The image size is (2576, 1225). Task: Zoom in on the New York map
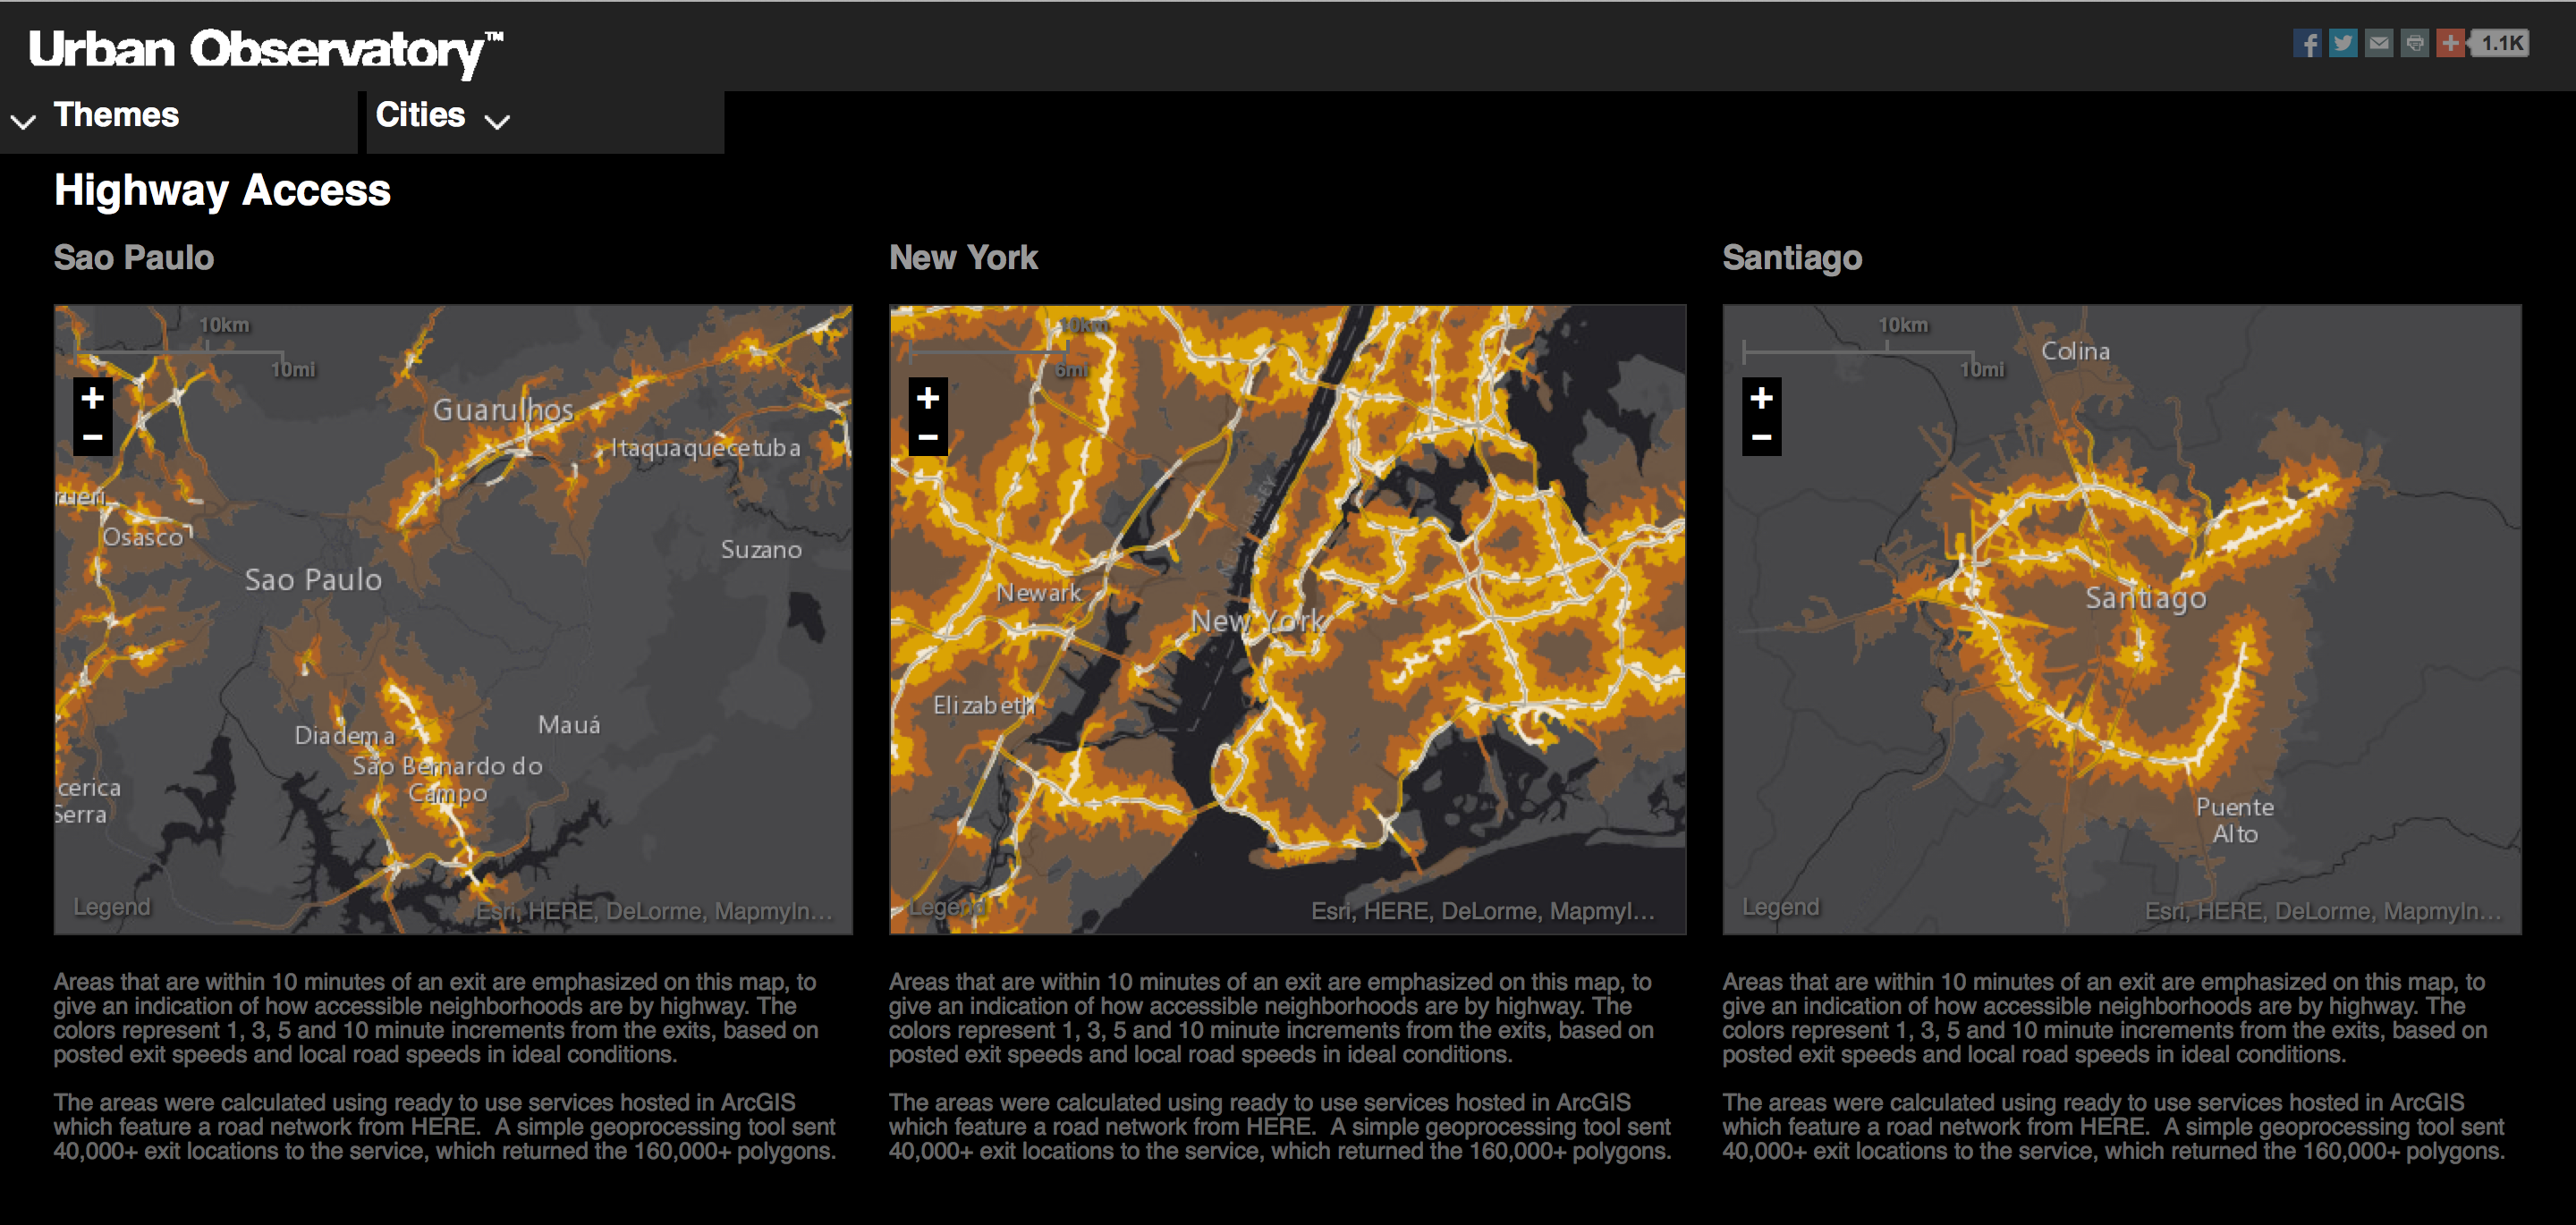928,397
